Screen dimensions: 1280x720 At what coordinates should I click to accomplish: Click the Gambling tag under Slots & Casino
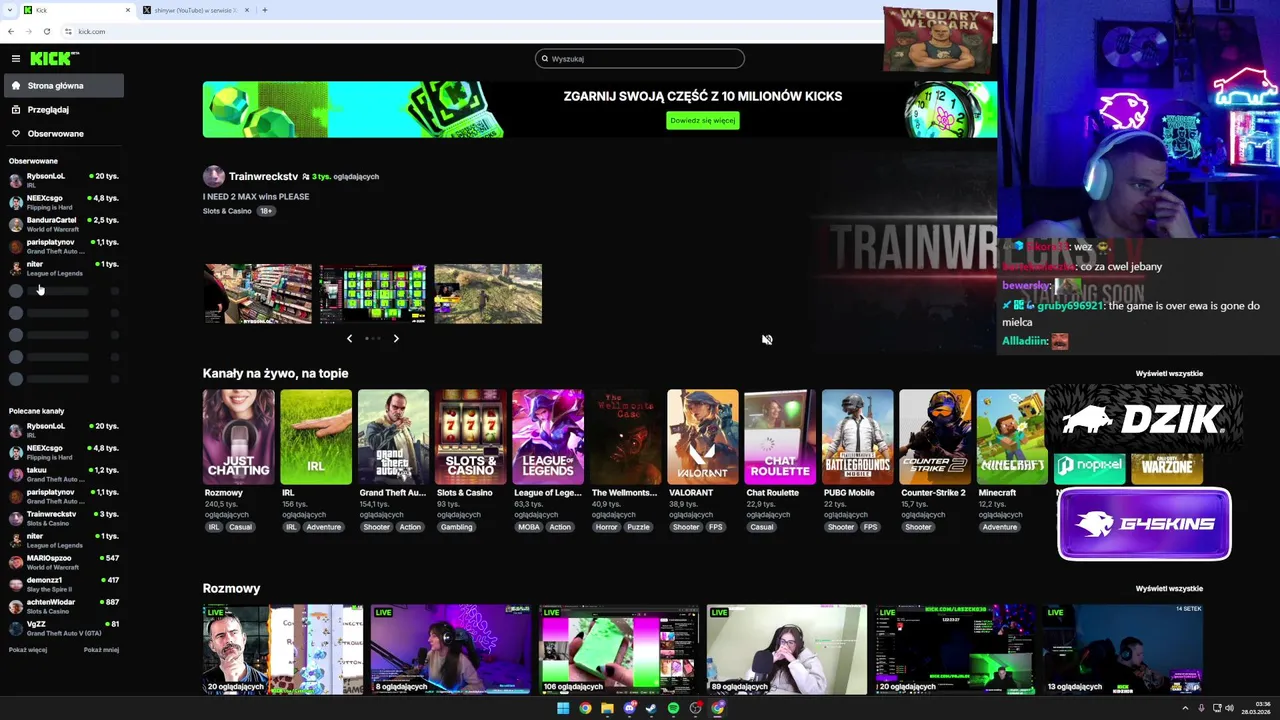pos(456,527)
